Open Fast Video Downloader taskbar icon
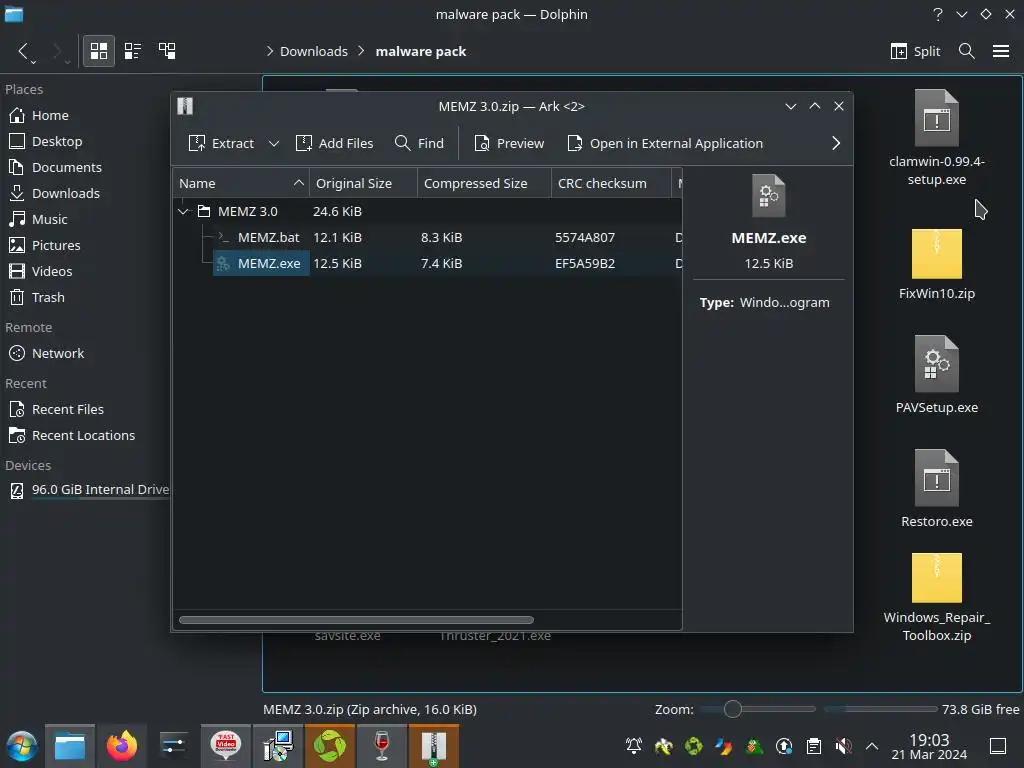1024x768 pixels. tap(225, 746)
